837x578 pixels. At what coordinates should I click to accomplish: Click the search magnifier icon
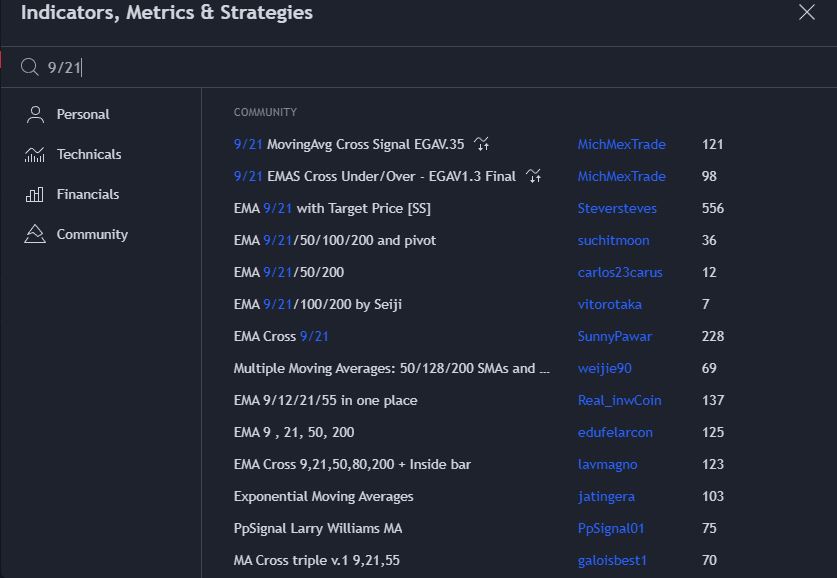[x=30, y=67]
